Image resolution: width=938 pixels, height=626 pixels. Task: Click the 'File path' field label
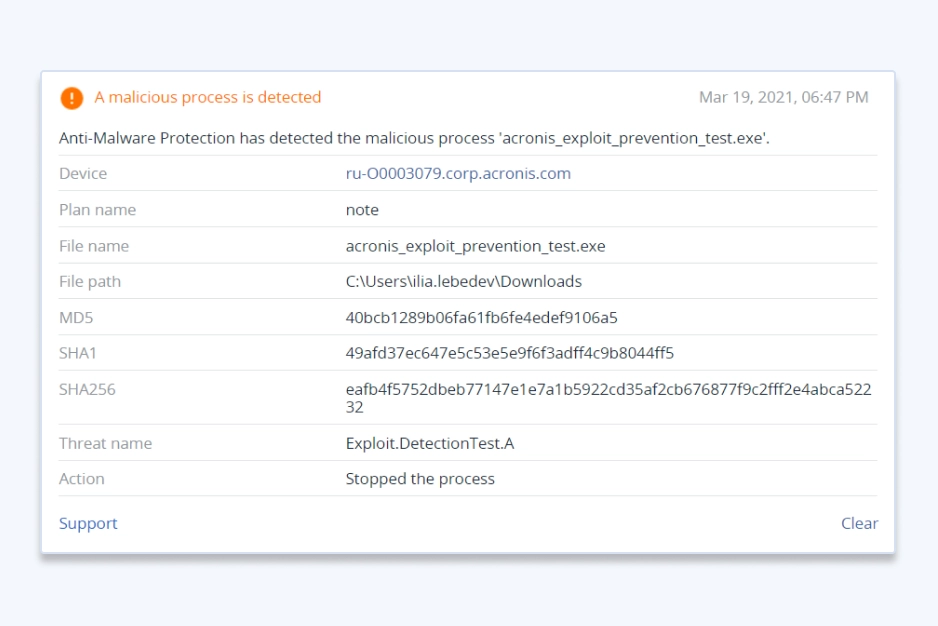(x=90, y=281)
